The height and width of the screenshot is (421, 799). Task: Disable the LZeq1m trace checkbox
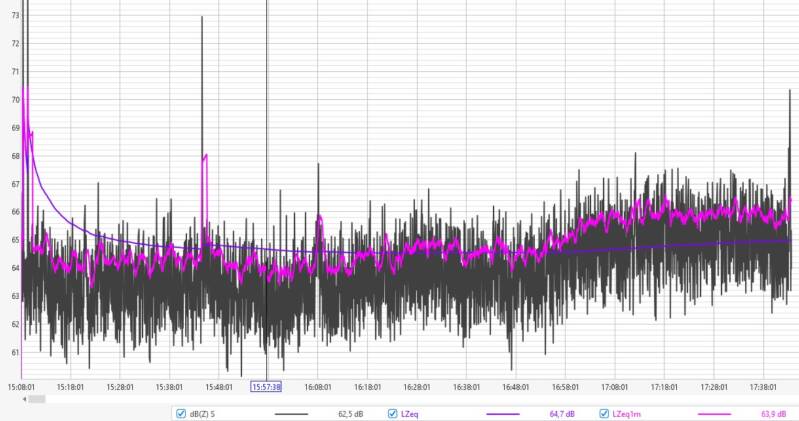(x=604, y=413)
